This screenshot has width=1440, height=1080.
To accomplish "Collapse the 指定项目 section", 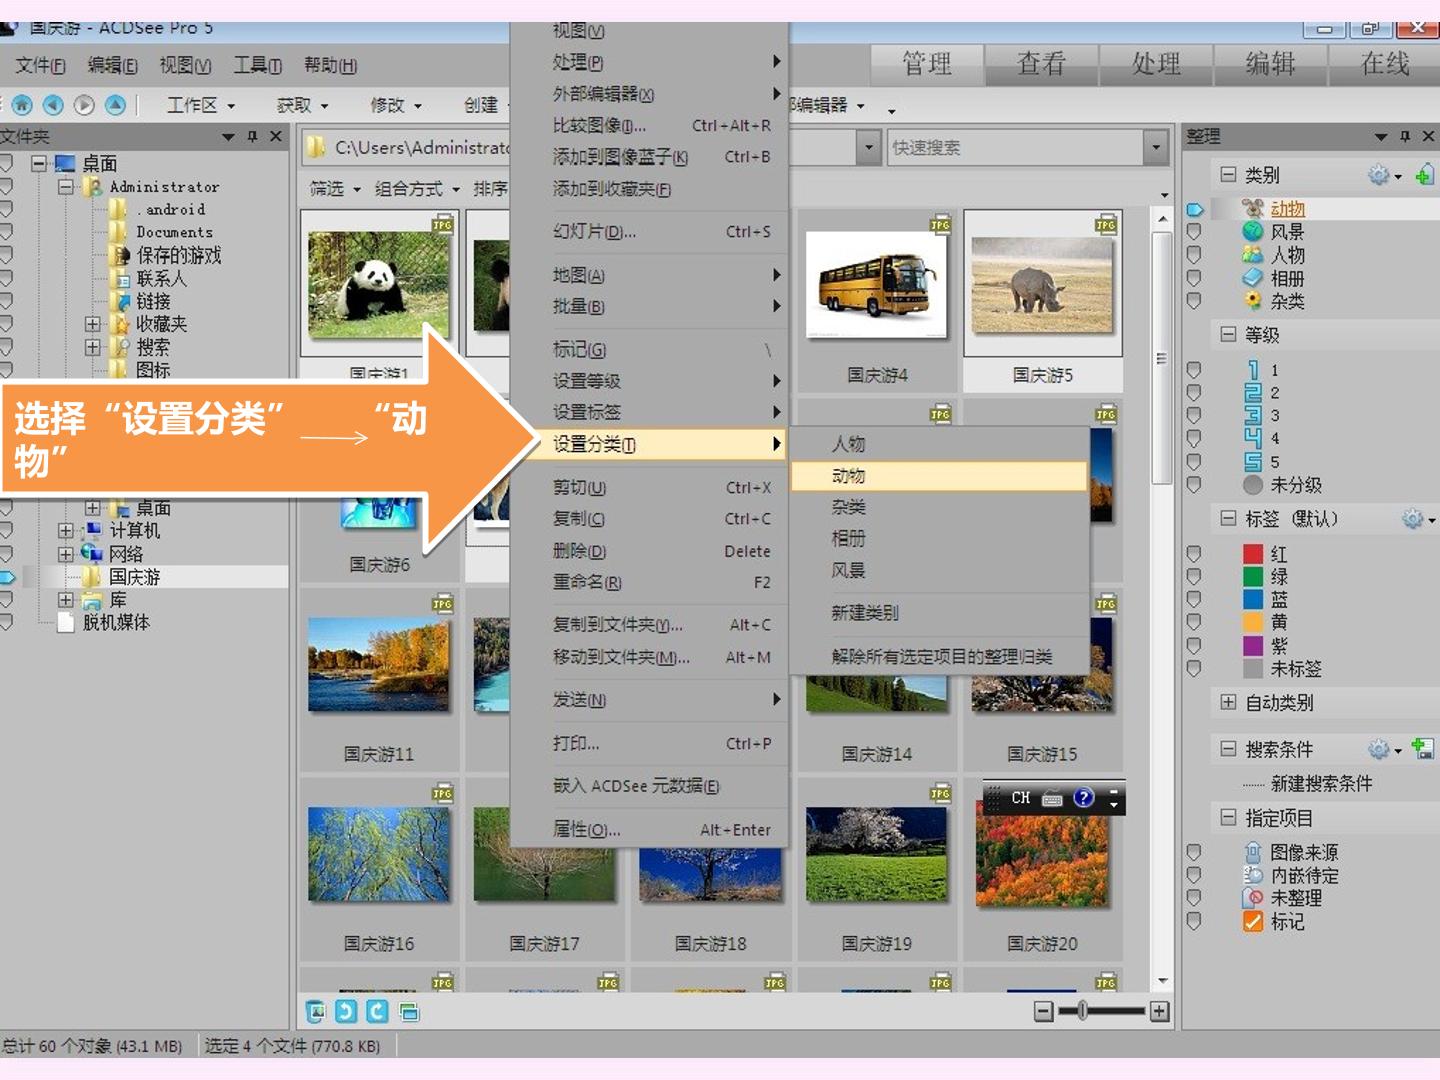I will click(x=1228, y=817).
